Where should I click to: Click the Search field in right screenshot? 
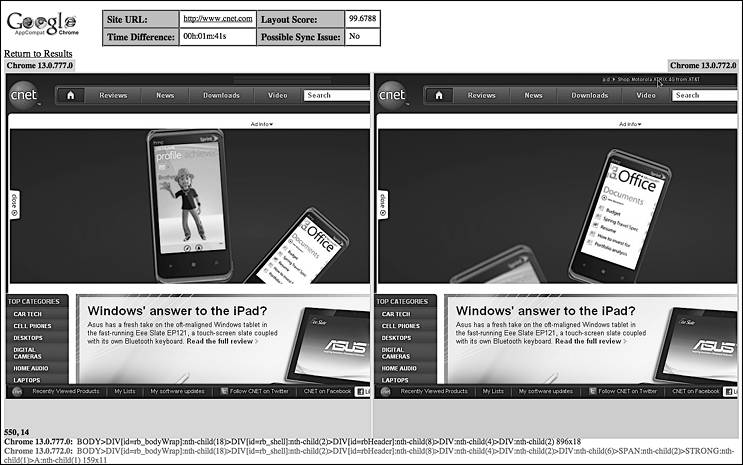[704, 95]
